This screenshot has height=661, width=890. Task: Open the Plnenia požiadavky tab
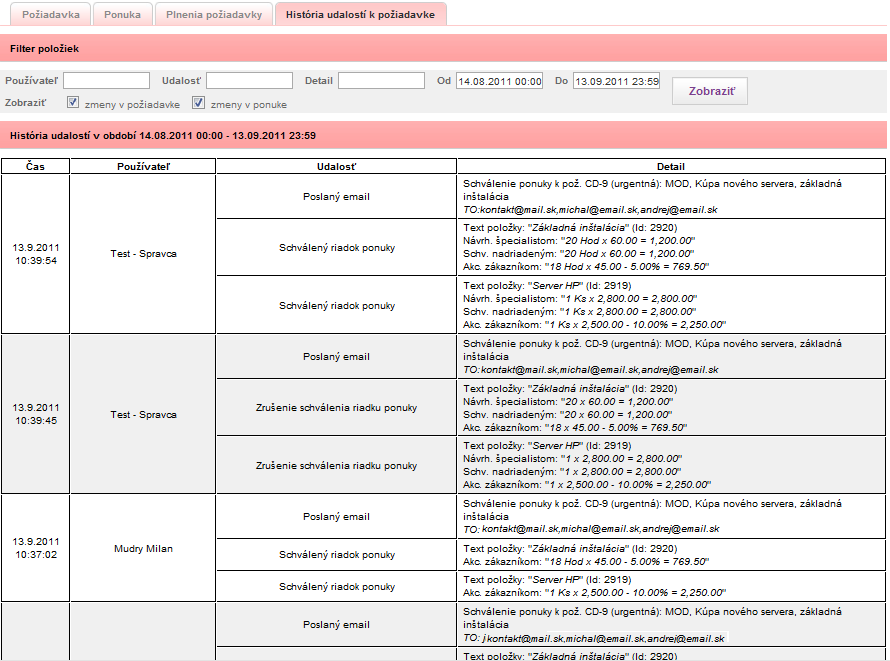coord(214,15)
